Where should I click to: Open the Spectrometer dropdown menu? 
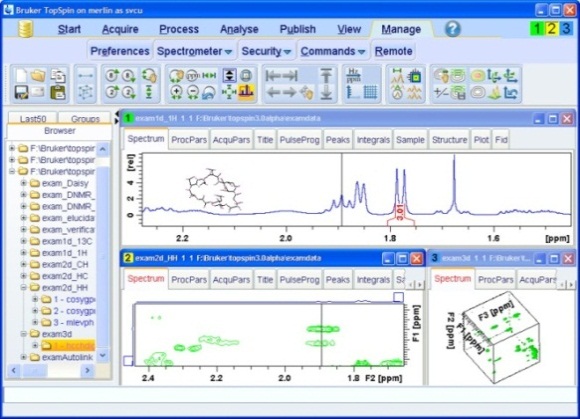(194, 51)
